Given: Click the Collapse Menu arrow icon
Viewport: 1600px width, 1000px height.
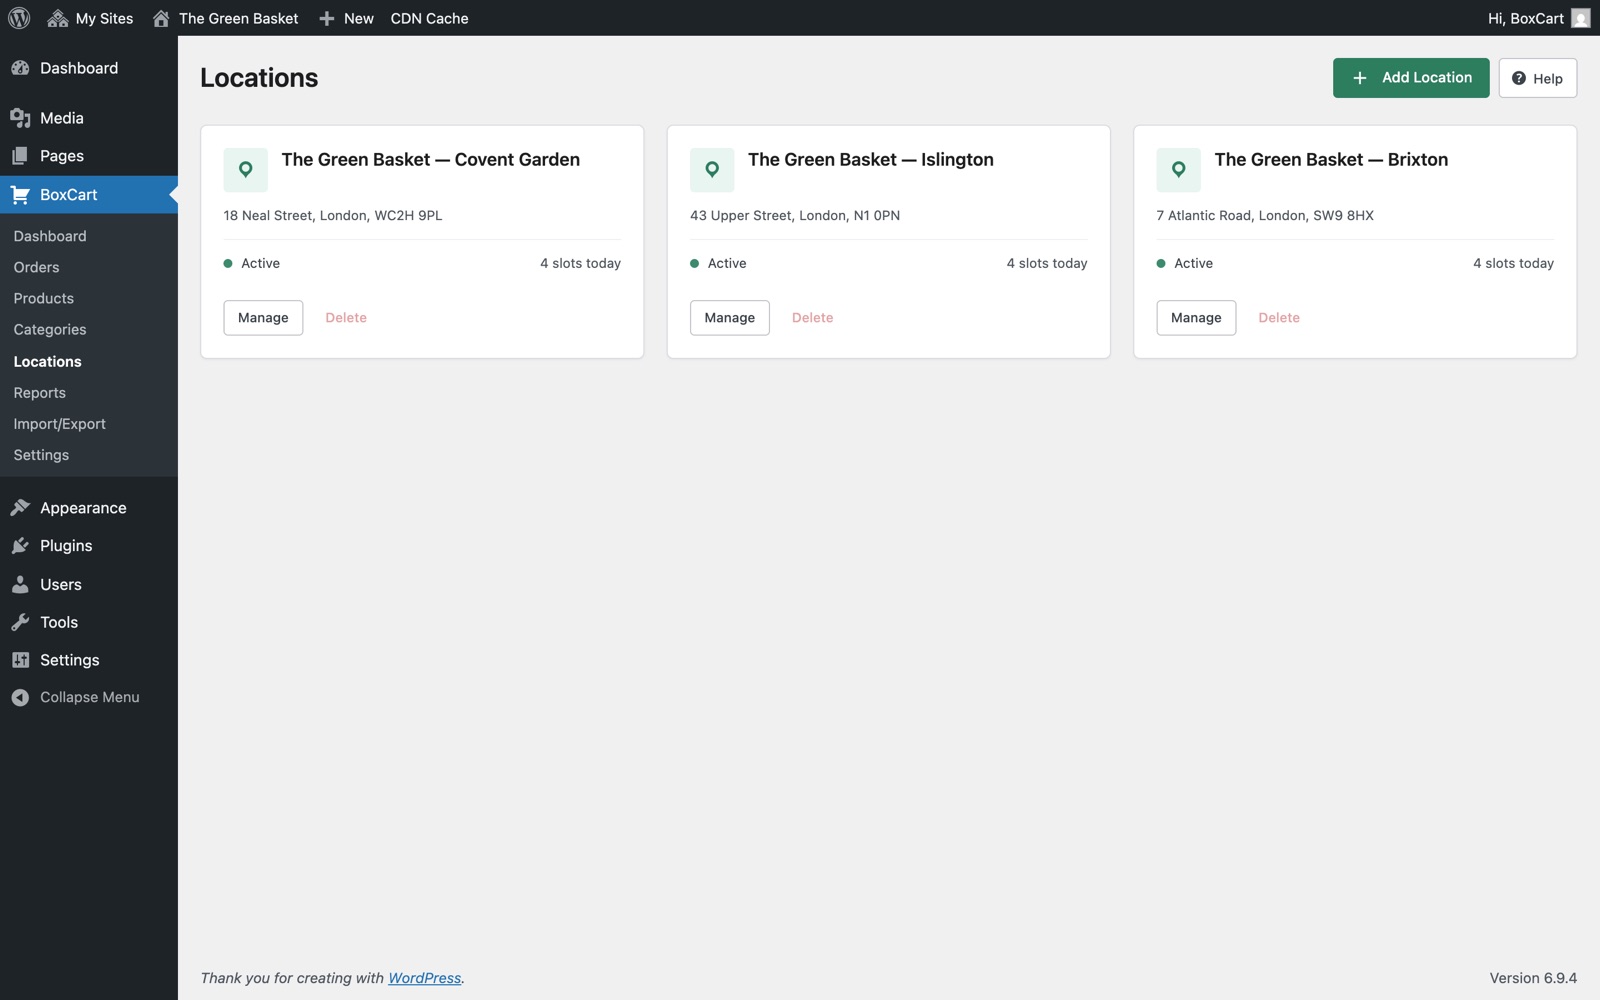Looking at the screenshot, I should [20, 698].
